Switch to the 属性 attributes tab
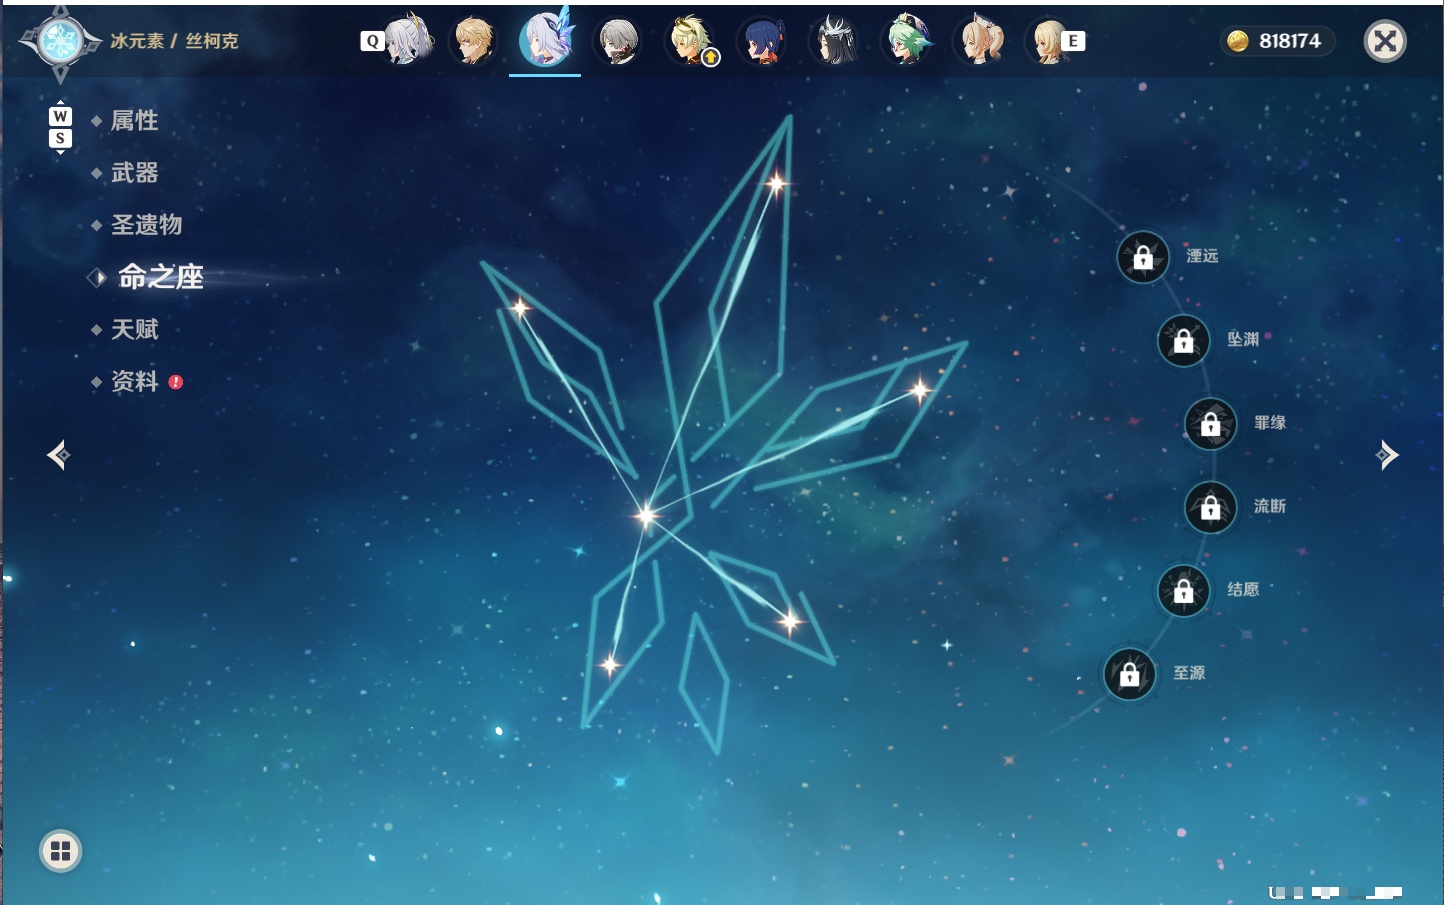This screenshot has width=1444, height=905. click(134, 121)
